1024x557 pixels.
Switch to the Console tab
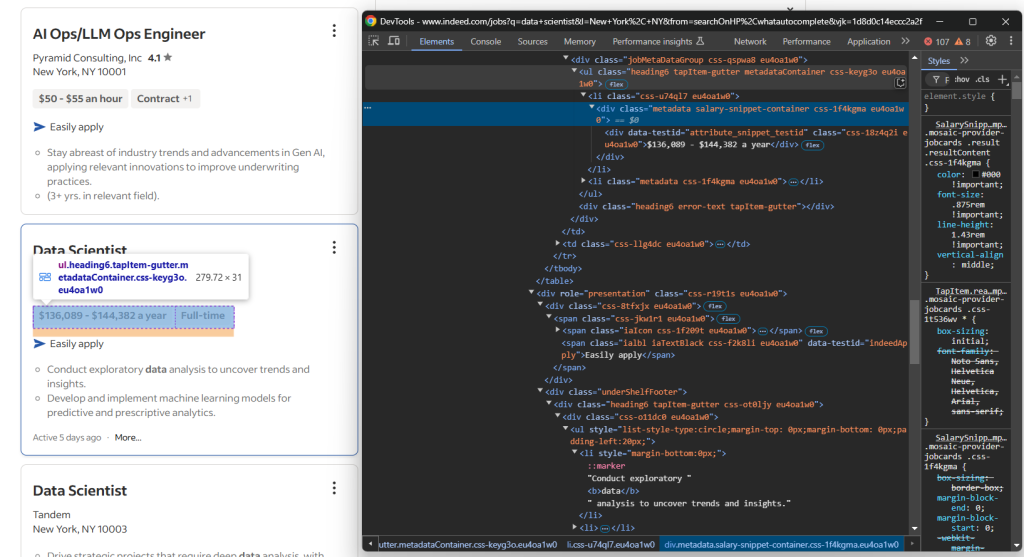click(x=486, y=41)
